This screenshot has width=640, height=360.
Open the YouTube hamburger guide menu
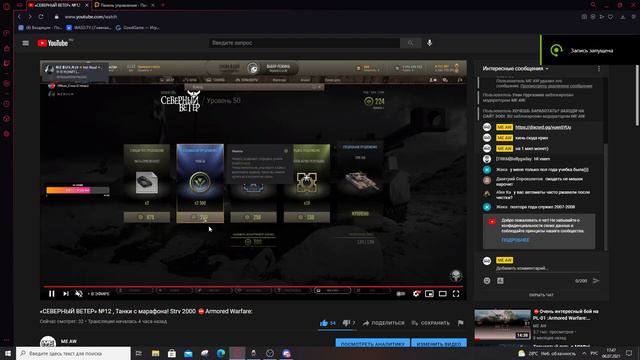pos(26,43)
